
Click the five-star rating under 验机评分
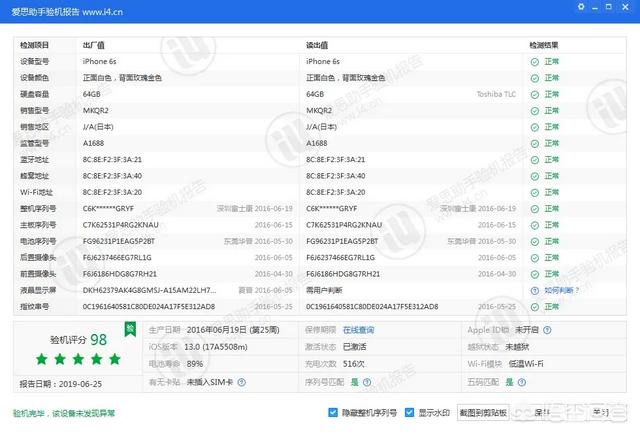tap(78, 359)
